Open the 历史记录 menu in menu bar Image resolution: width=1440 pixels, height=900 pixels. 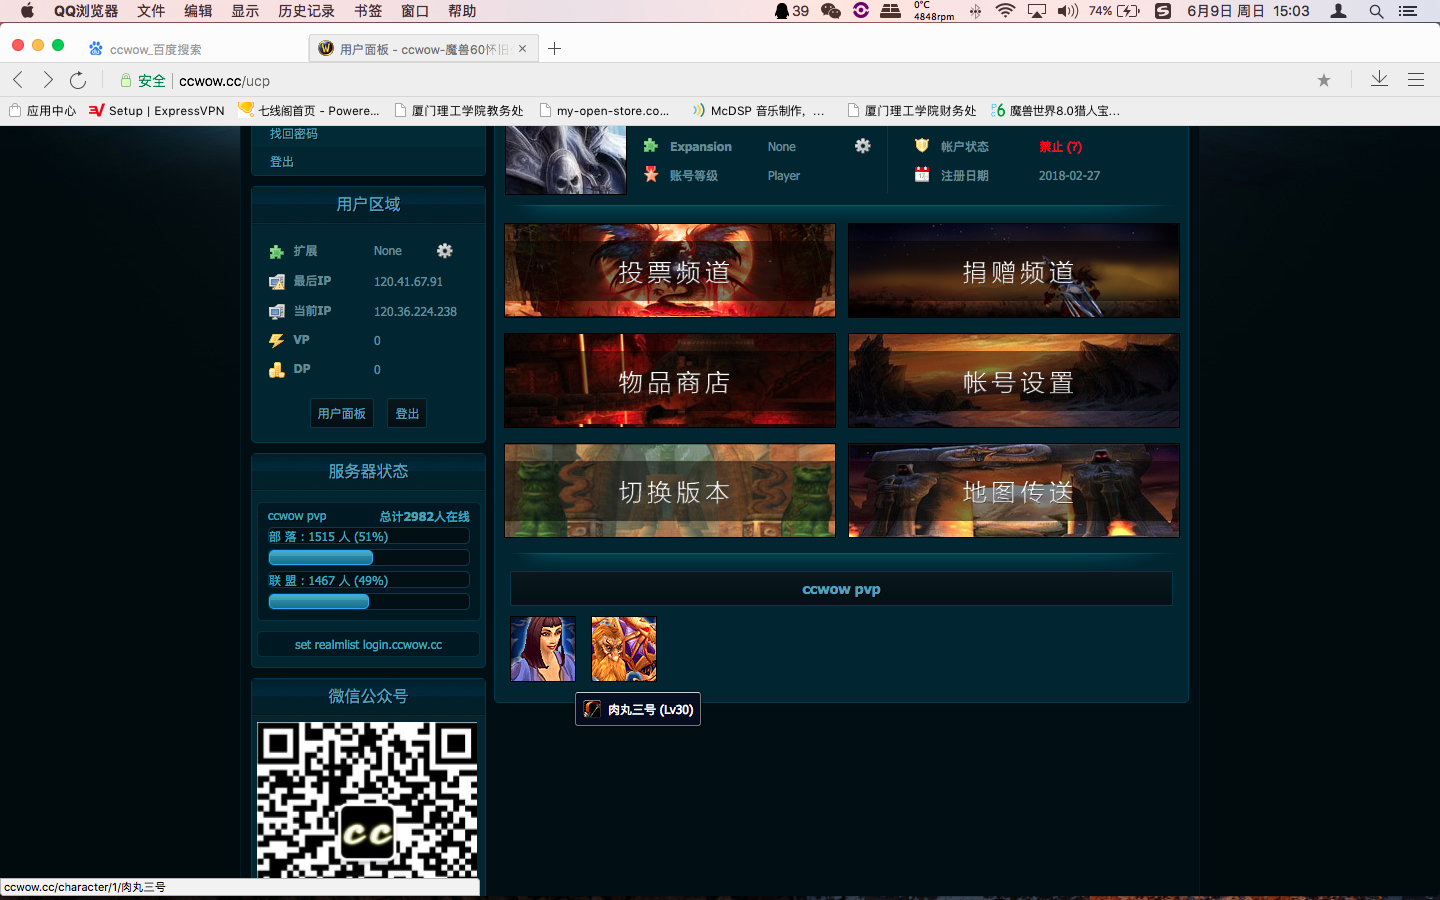(306, 11)
